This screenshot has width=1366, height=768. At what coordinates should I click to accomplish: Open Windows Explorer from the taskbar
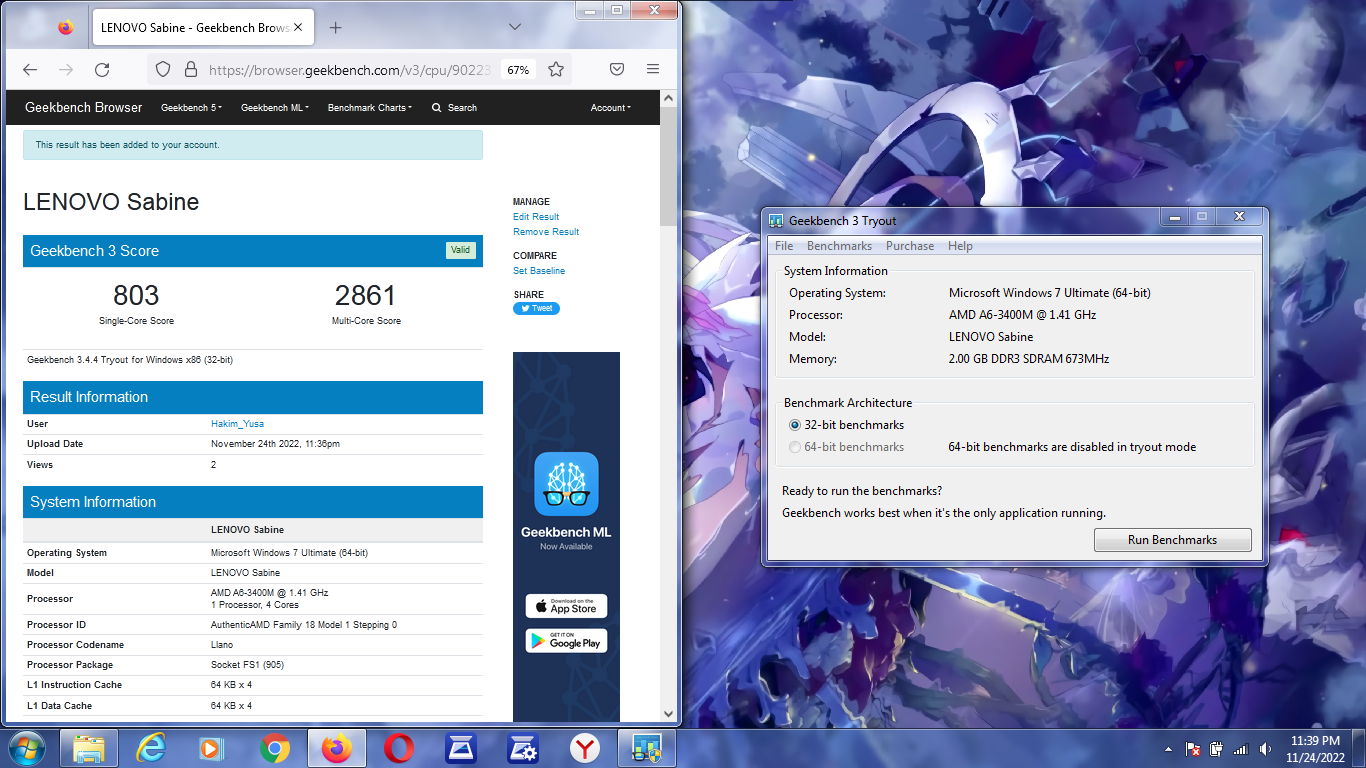[x=89, y=749]
